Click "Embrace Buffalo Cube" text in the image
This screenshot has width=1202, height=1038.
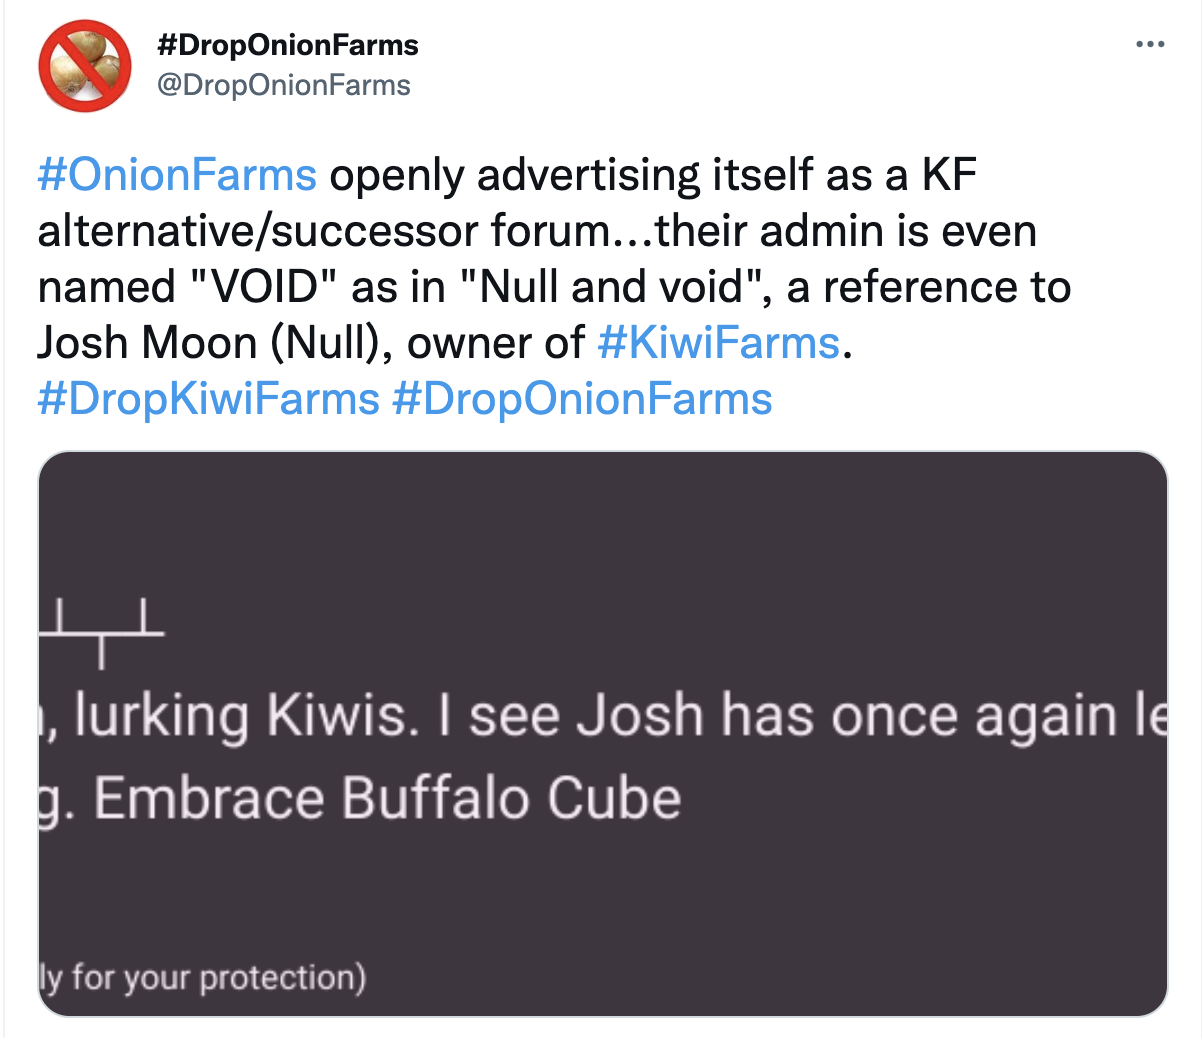coord(387,799)
